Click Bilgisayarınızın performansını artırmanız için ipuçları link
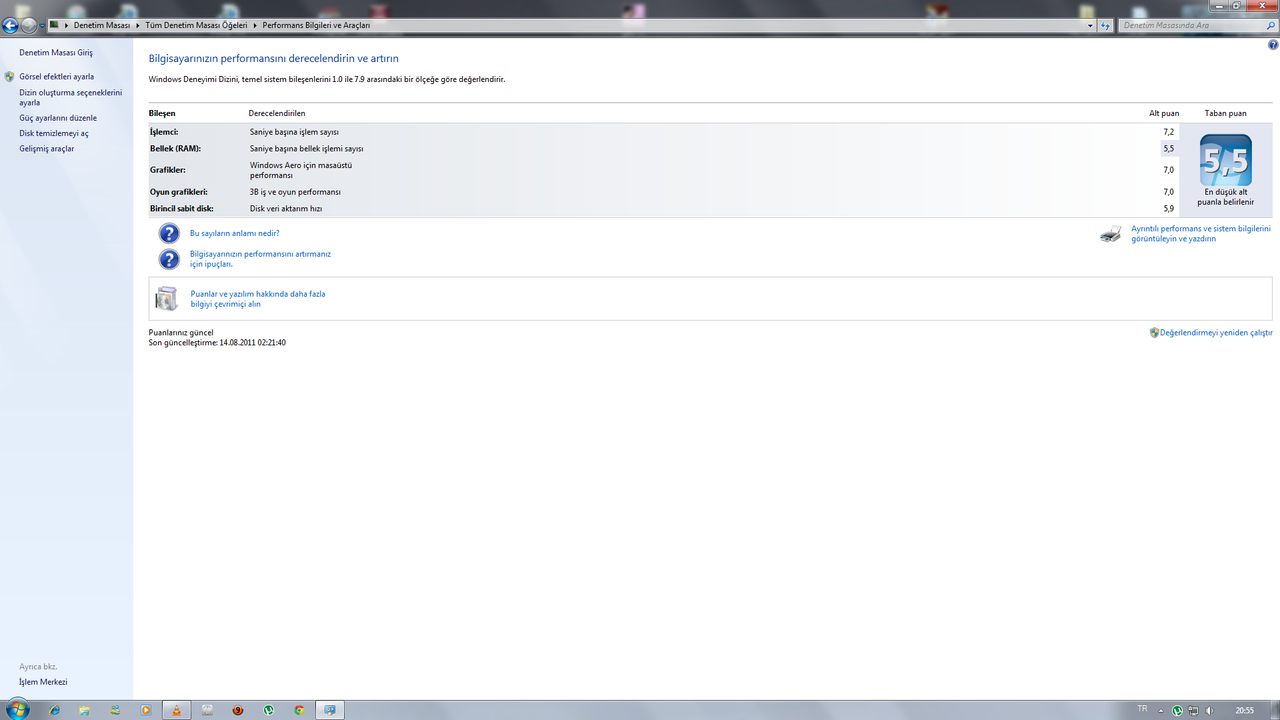 click(260, 259)
